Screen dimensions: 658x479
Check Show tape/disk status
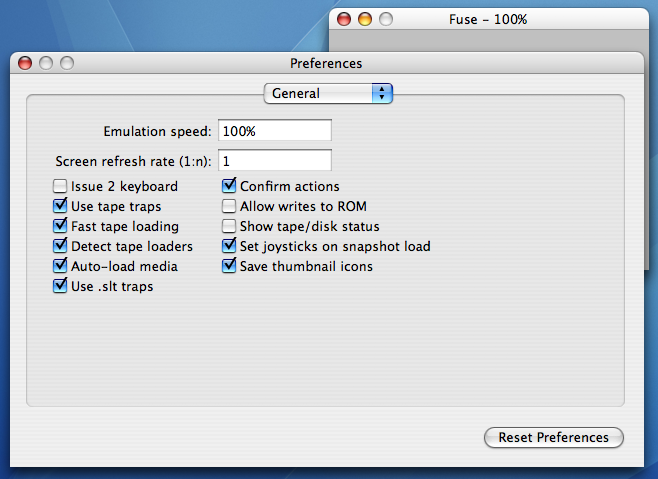click(229, 227)
